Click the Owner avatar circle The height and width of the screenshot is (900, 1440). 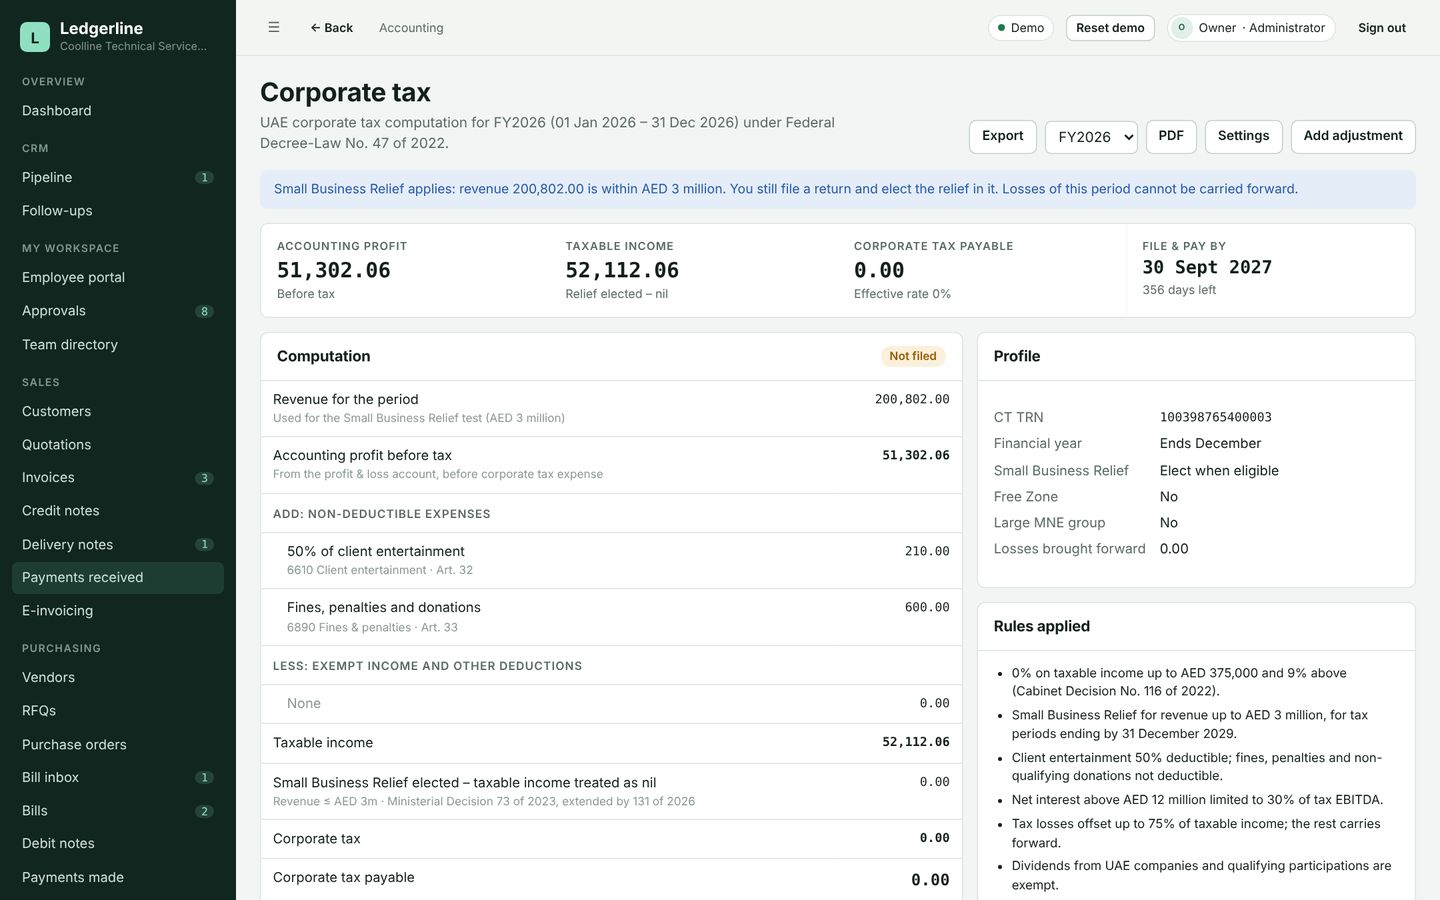[1181, 28]
